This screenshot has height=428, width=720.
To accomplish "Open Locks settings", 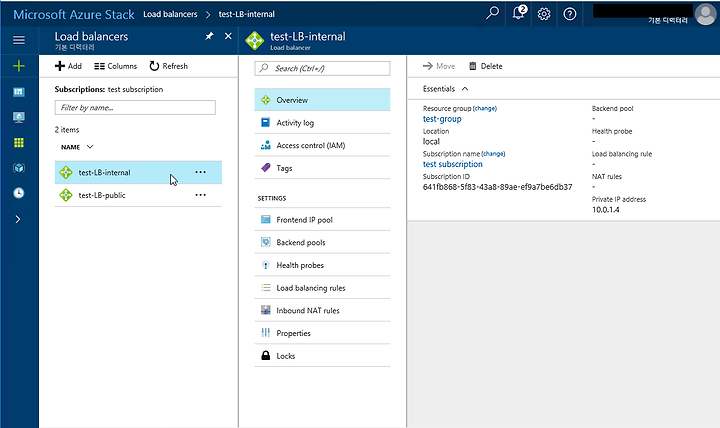I will click(x=322, y=356).
